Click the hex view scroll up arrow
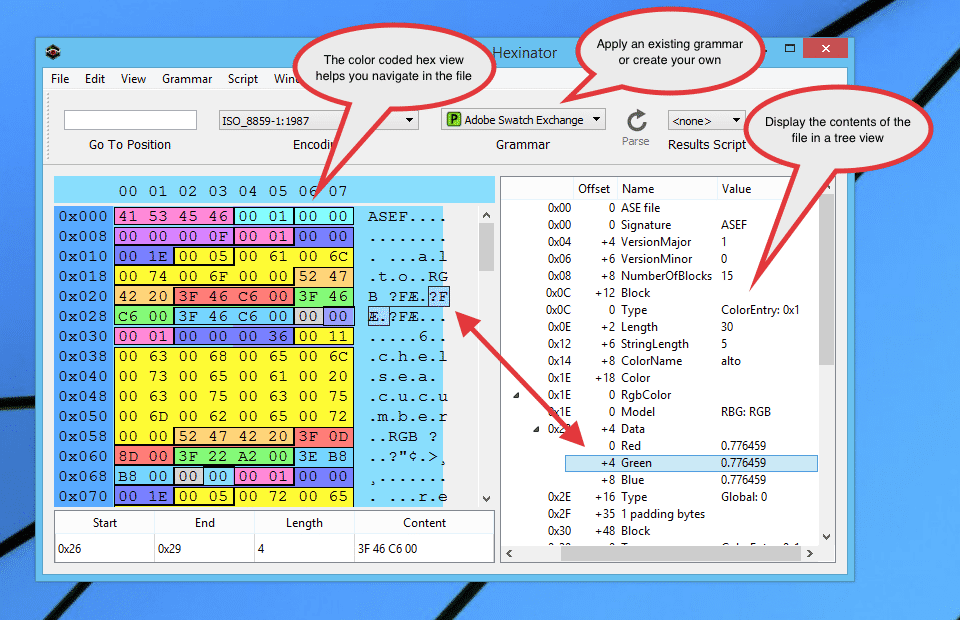This screenshot has width=960, height=620. pyautogui.click(x=486, y=215)
